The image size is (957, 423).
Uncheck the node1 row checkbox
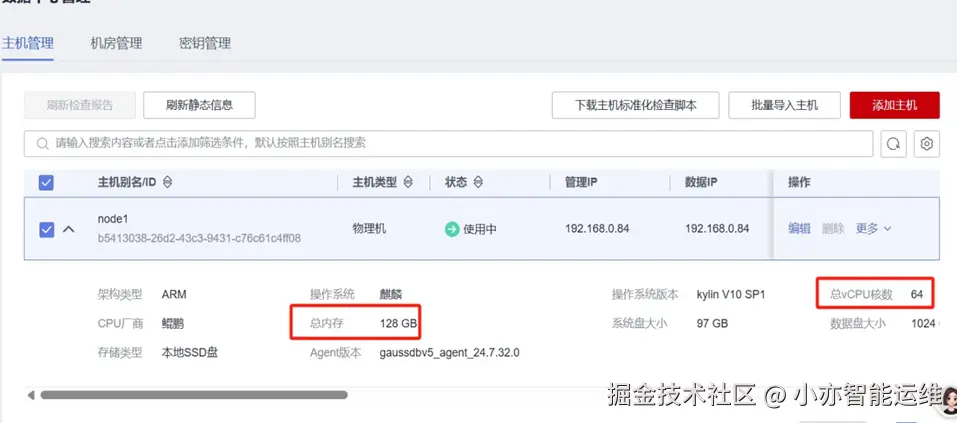click(46, 230)
